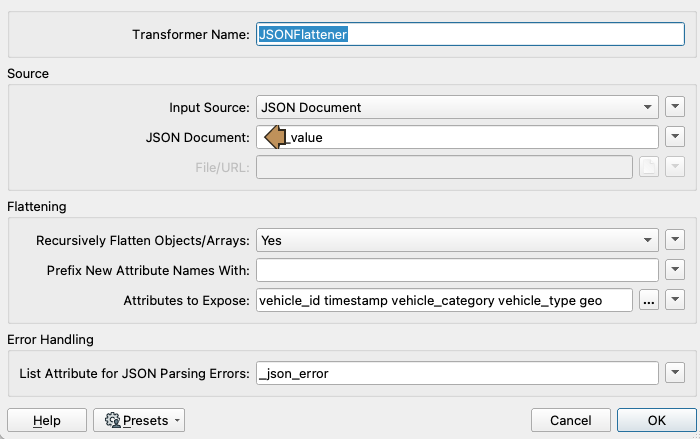Click the Attributes to Expose label
Screen dimensions: 700x439
coord(186,300)
